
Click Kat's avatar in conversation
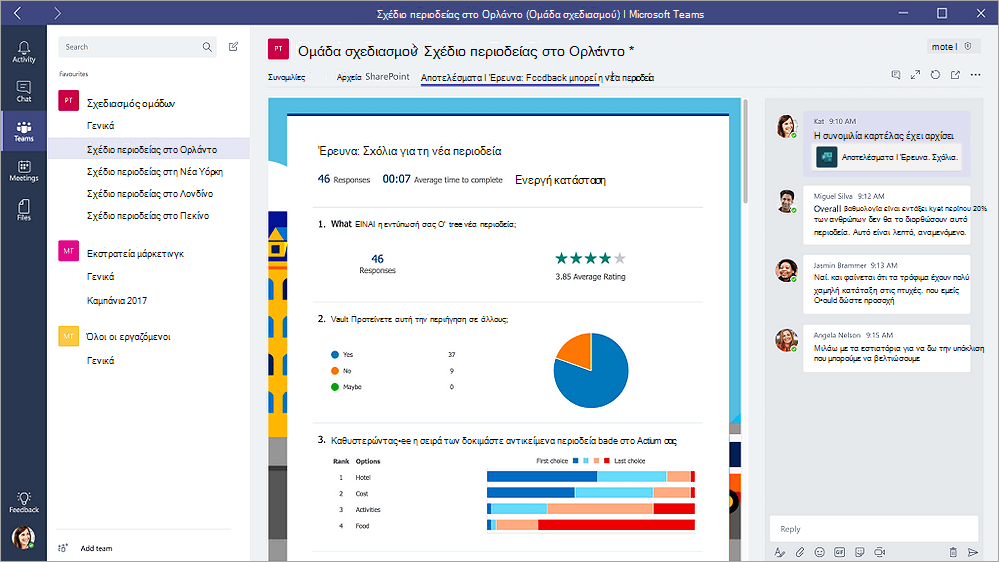786,126
